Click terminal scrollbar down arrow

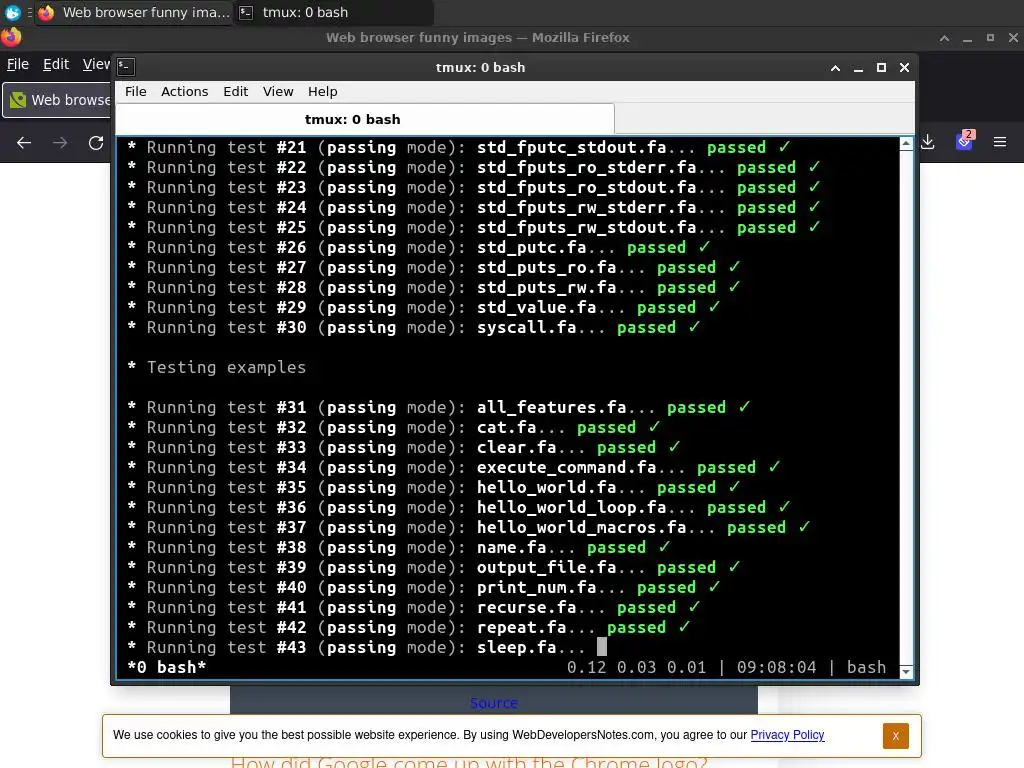pos(906,672)
